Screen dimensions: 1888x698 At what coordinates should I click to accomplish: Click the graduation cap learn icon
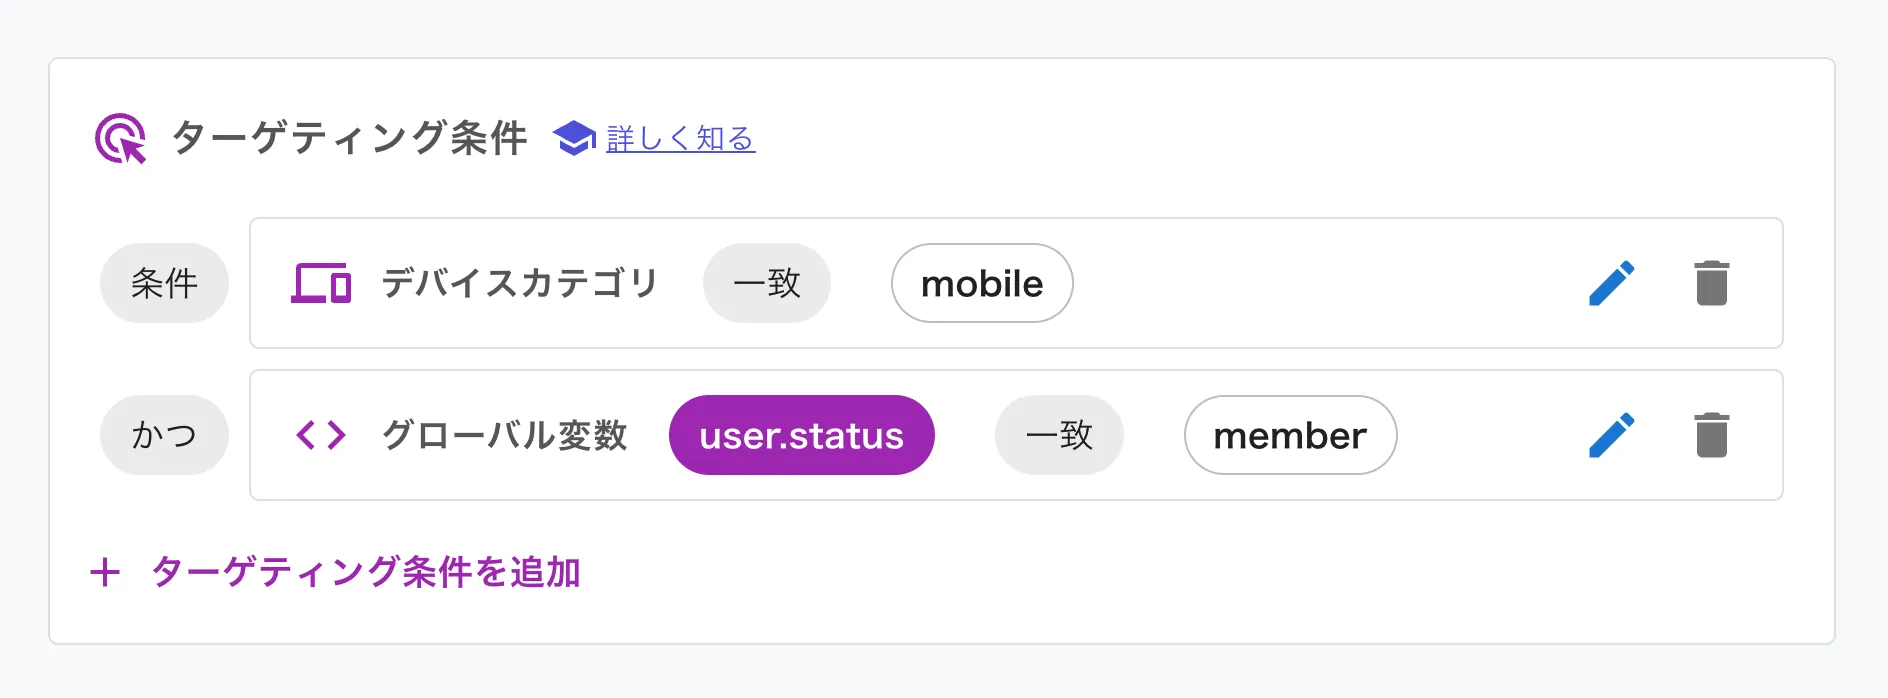574,138
